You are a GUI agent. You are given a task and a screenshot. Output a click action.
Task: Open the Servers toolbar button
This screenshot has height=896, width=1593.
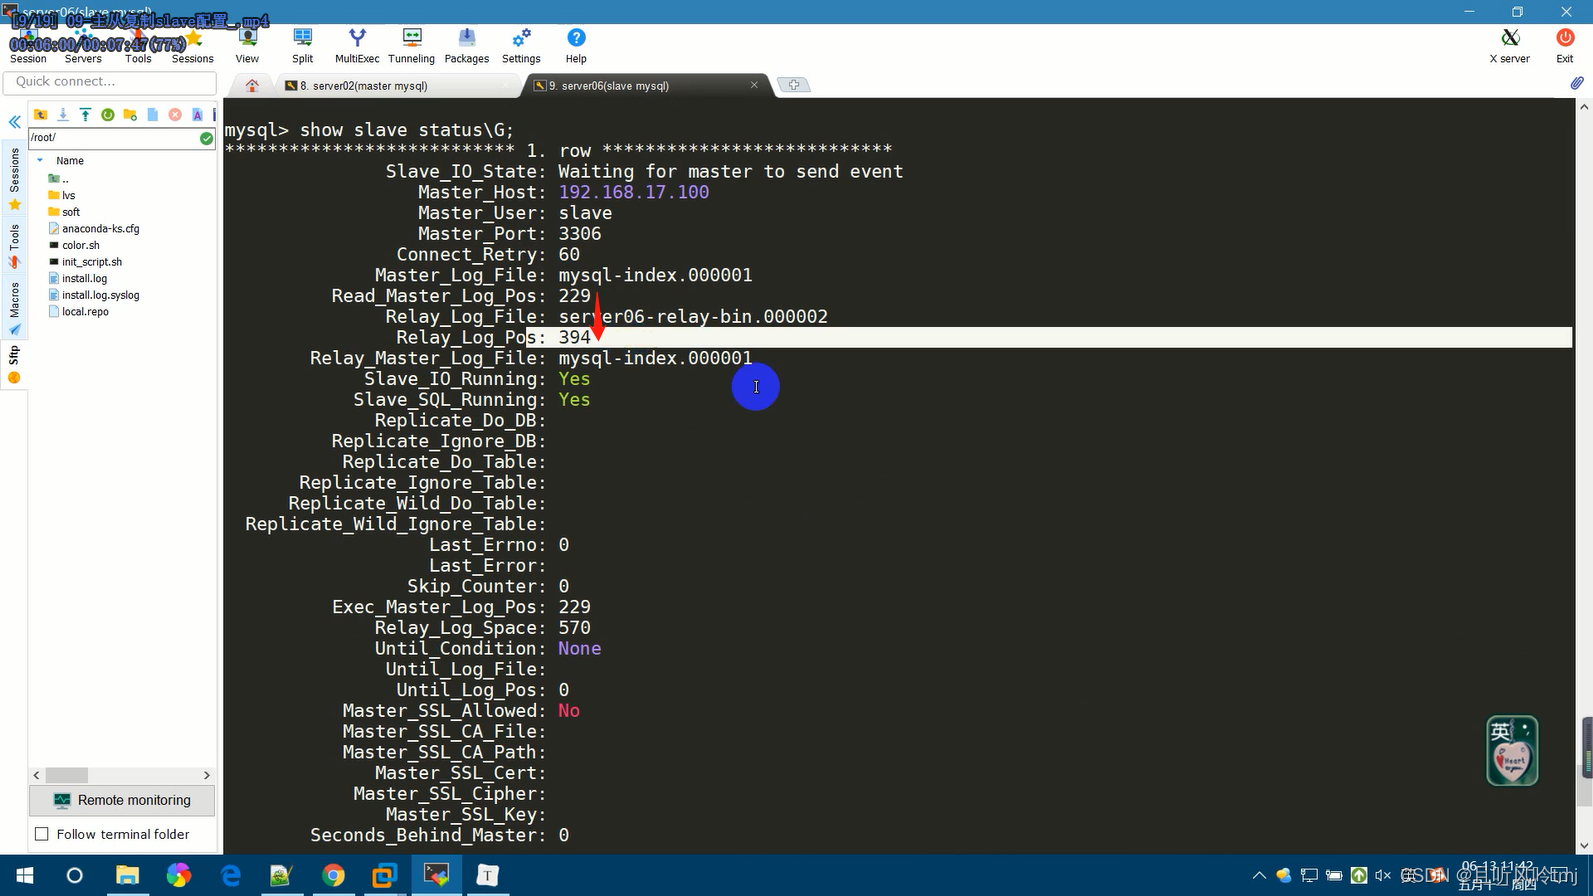click(x=83, y=46)
